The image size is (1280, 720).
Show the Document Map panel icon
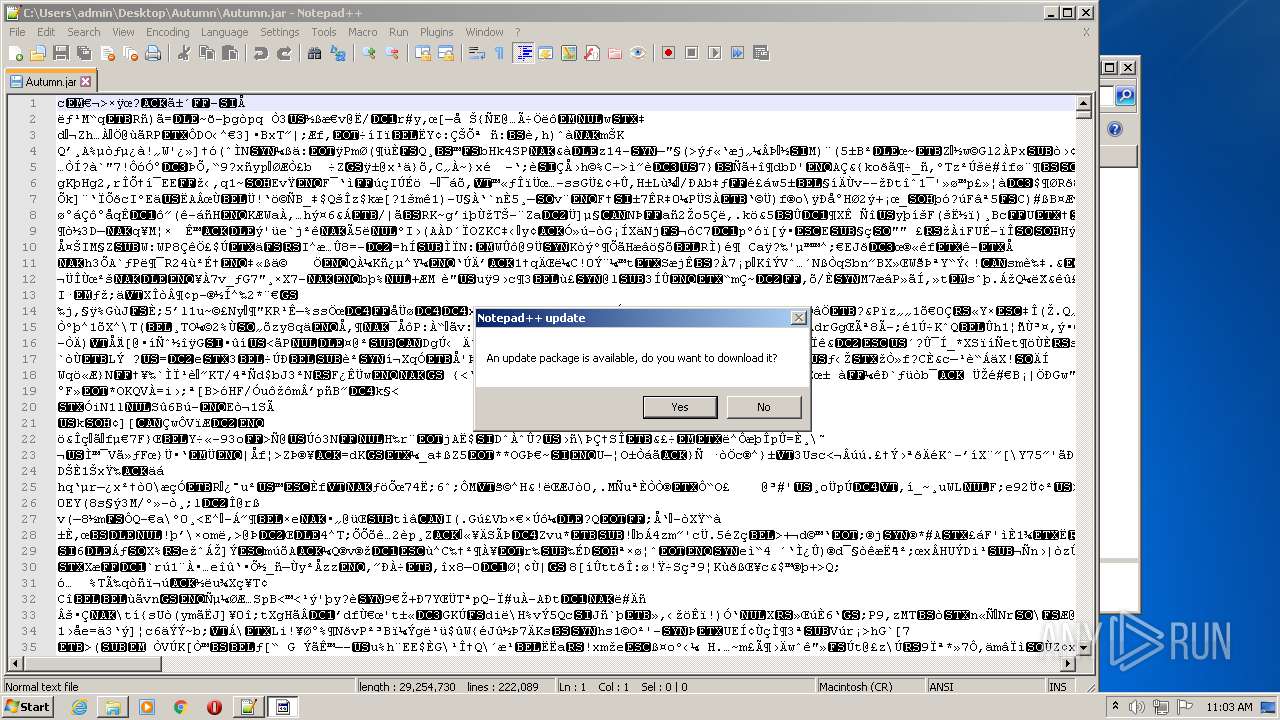click(x=568, y=52)
